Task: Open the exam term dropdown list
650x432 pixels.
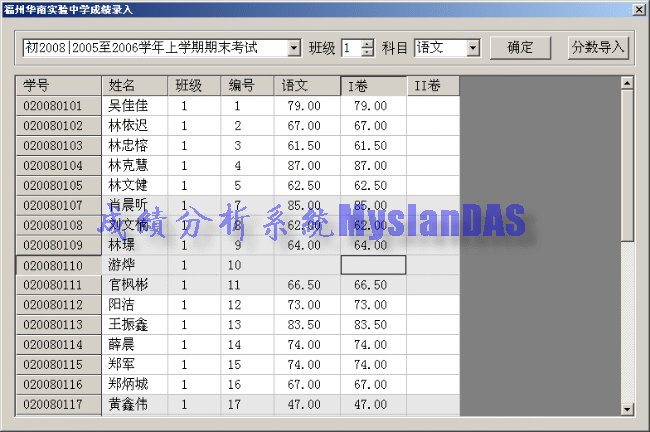Action: (293, 48)
